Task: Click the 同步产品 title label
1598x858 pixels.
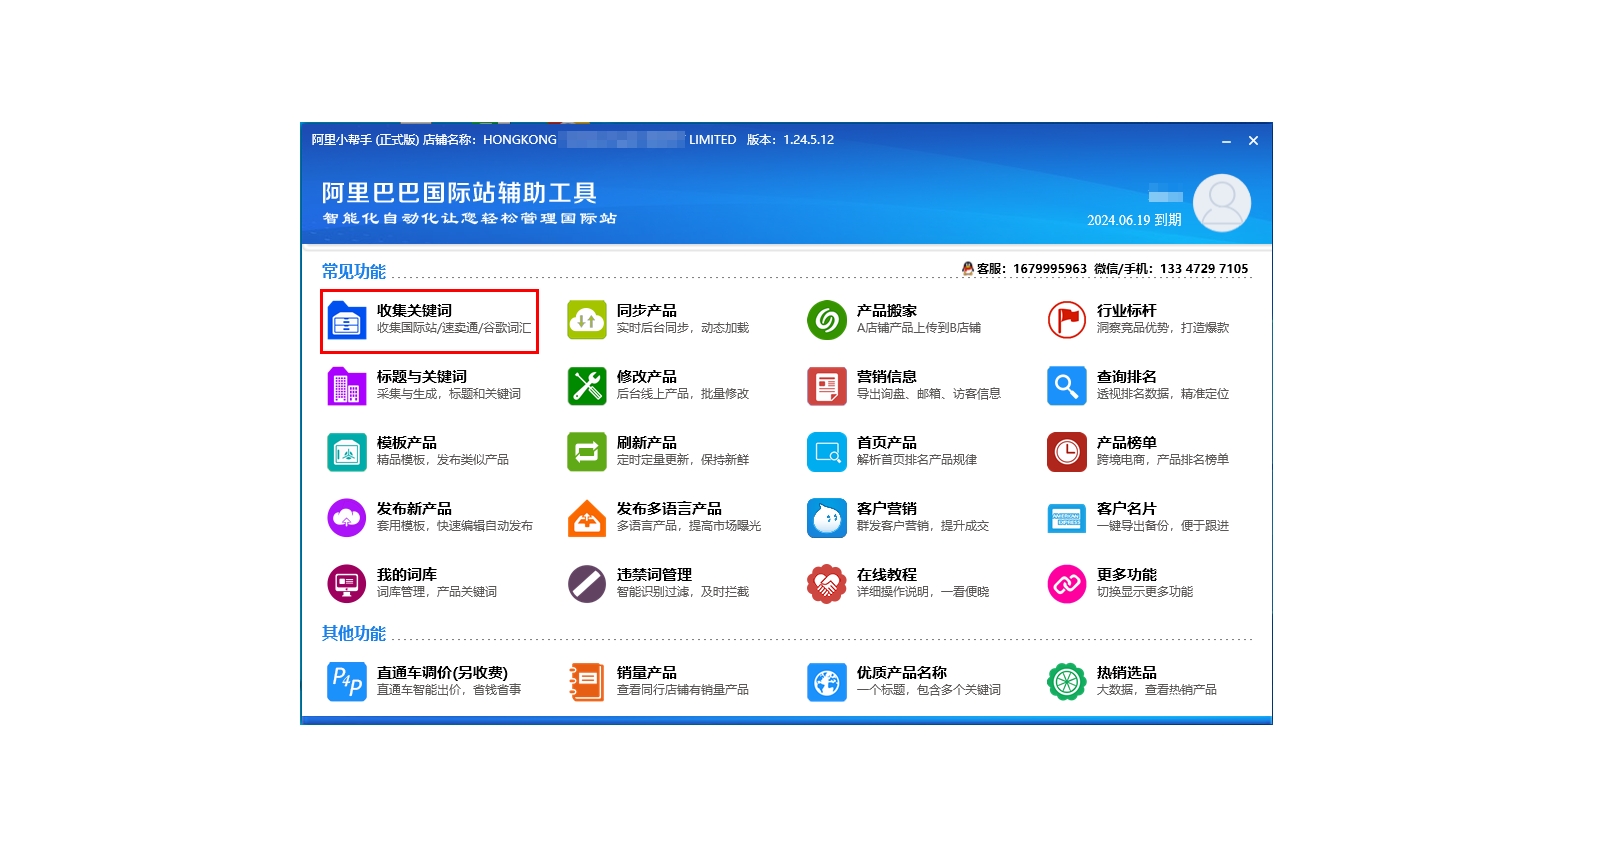Action: (646, 311)
